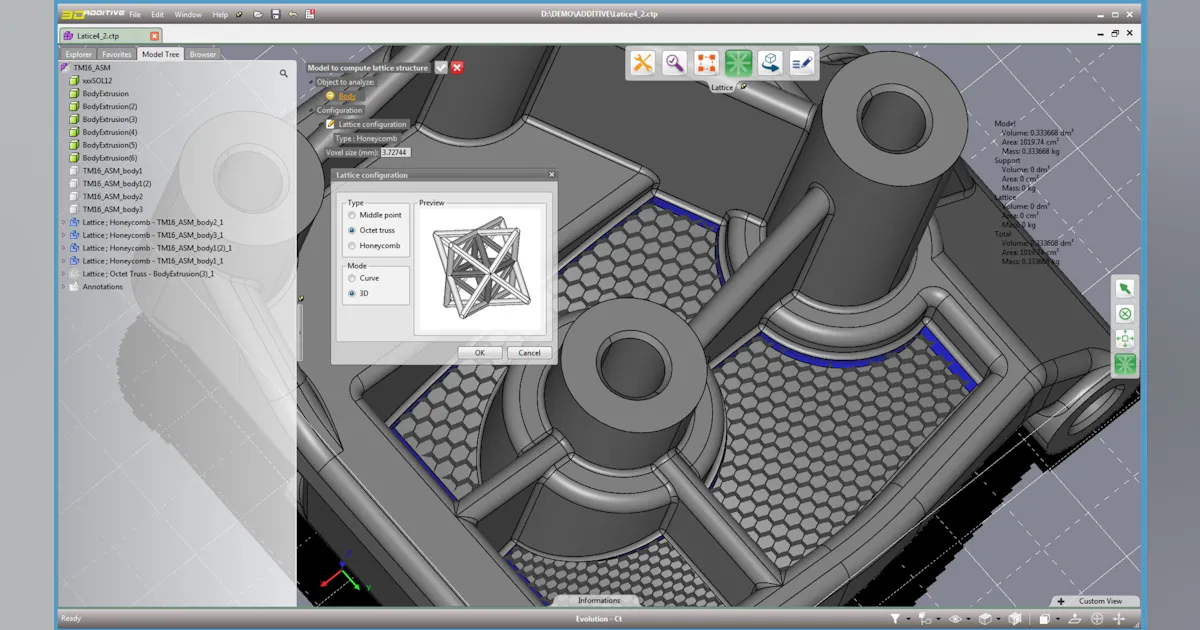Click the search magnifier in model tree
The height and width of the screenshot is (630, 1200).
tap(284, 73)
